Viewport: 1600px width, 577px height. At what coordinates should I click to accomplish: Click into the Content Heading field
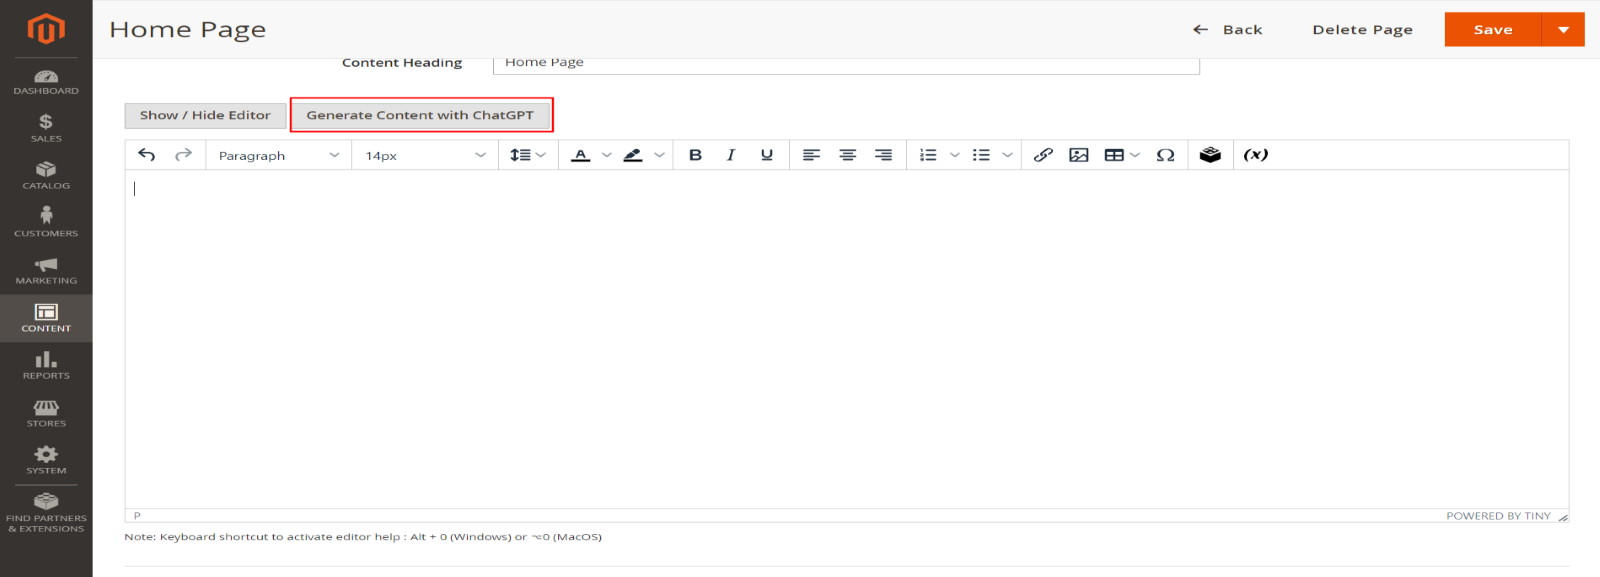[x=845, y=63]
